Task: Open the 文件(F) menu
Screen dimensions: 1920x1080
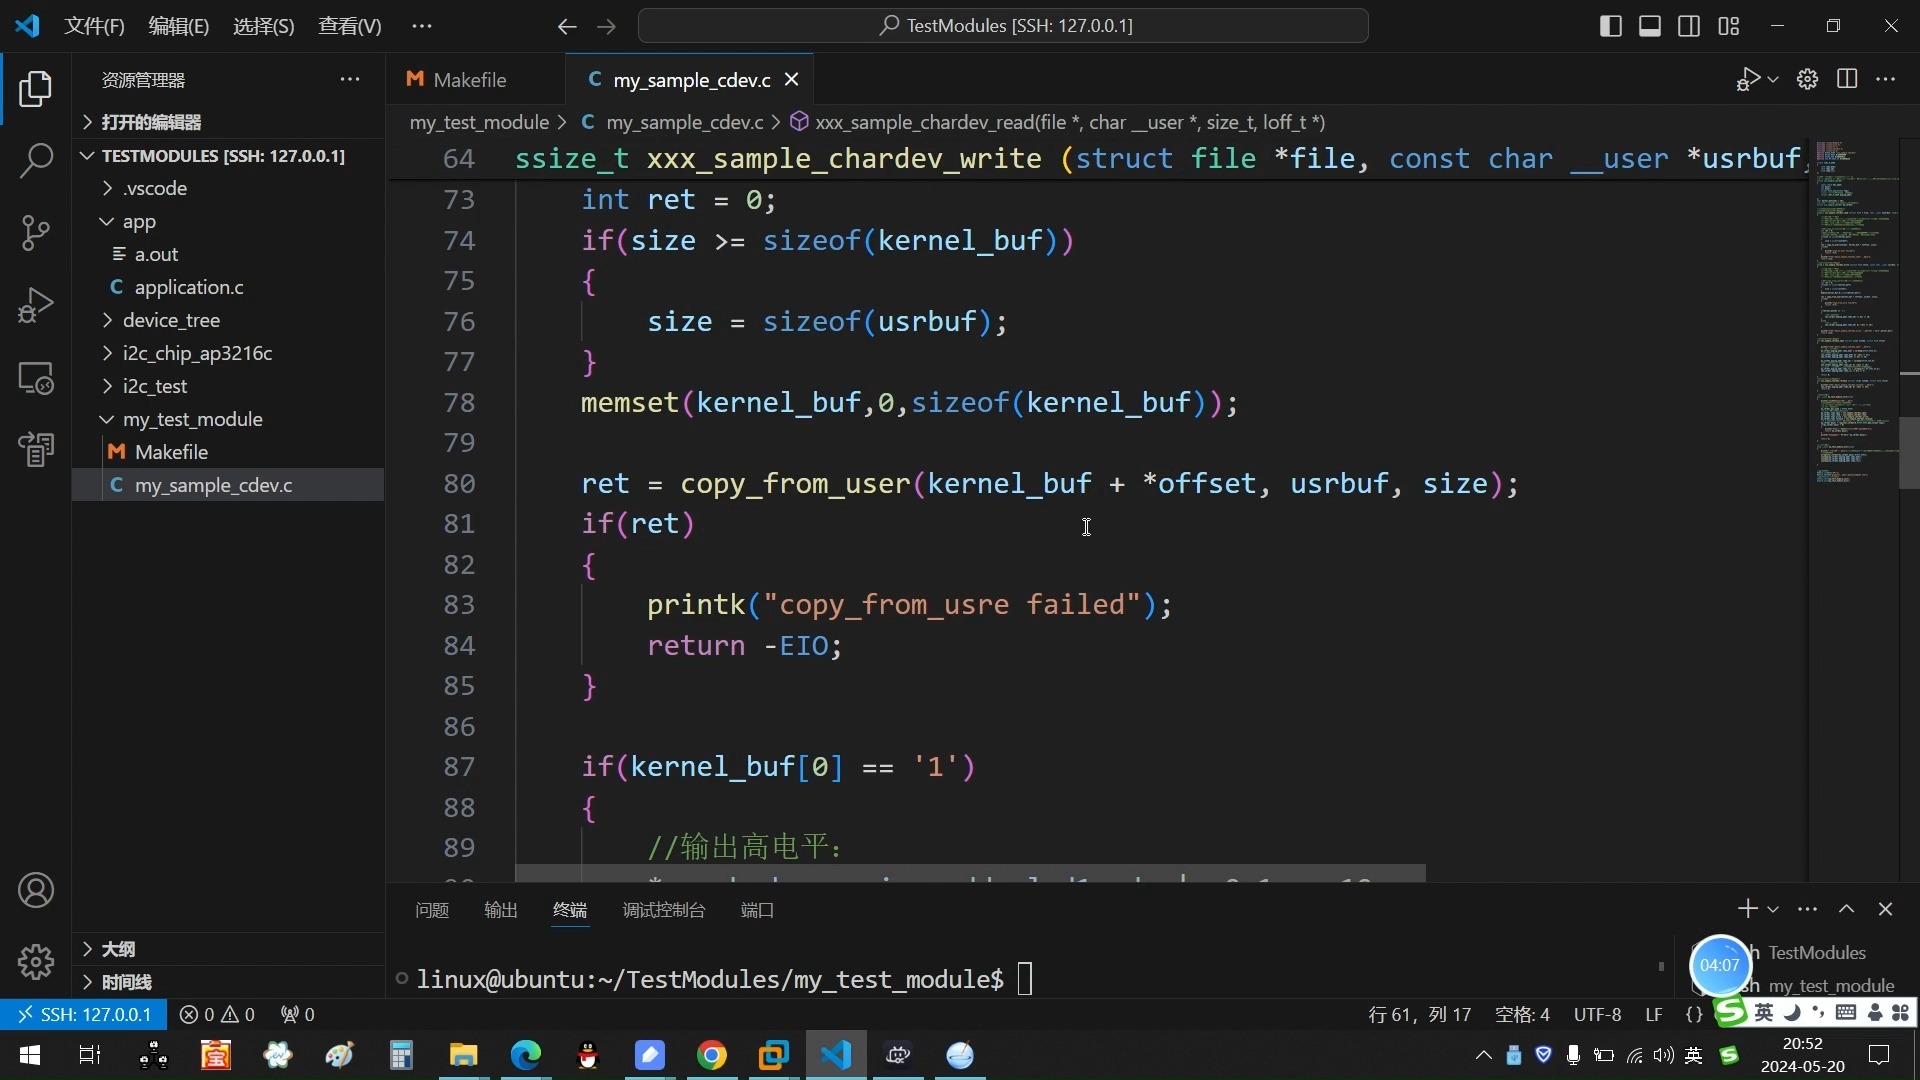Action: pos(94,26)
